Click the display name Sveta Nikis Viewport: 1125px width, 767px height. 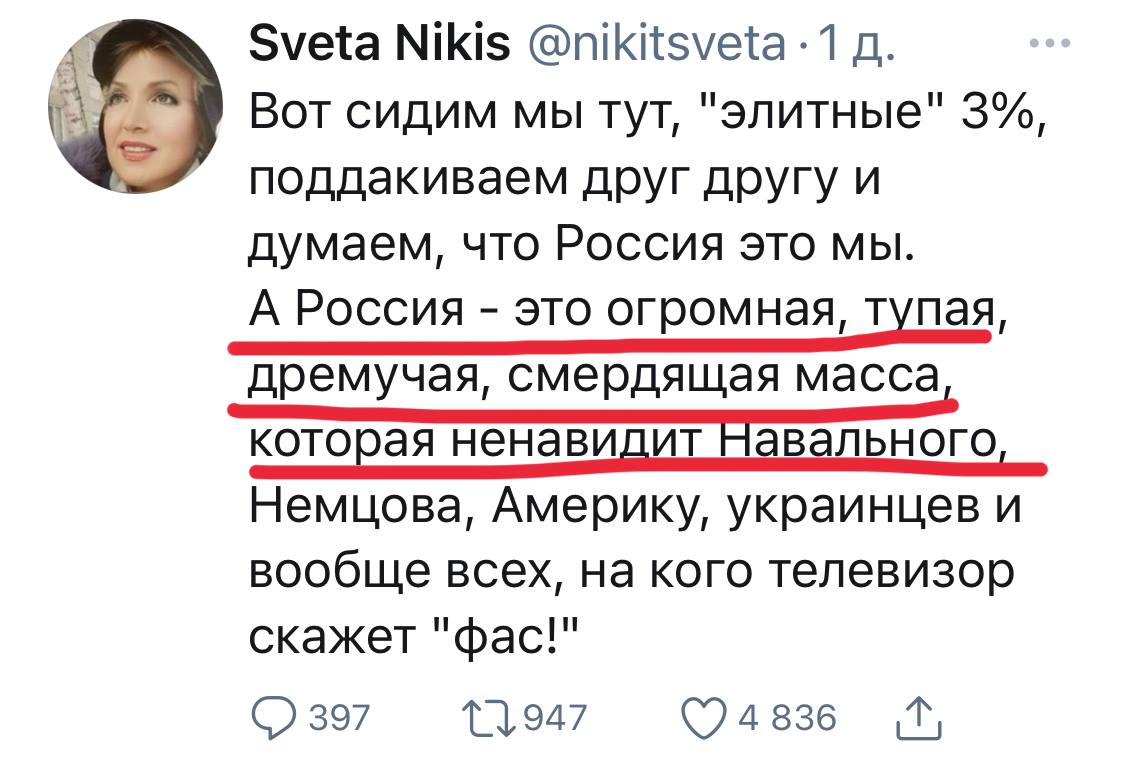coord(378,46)
